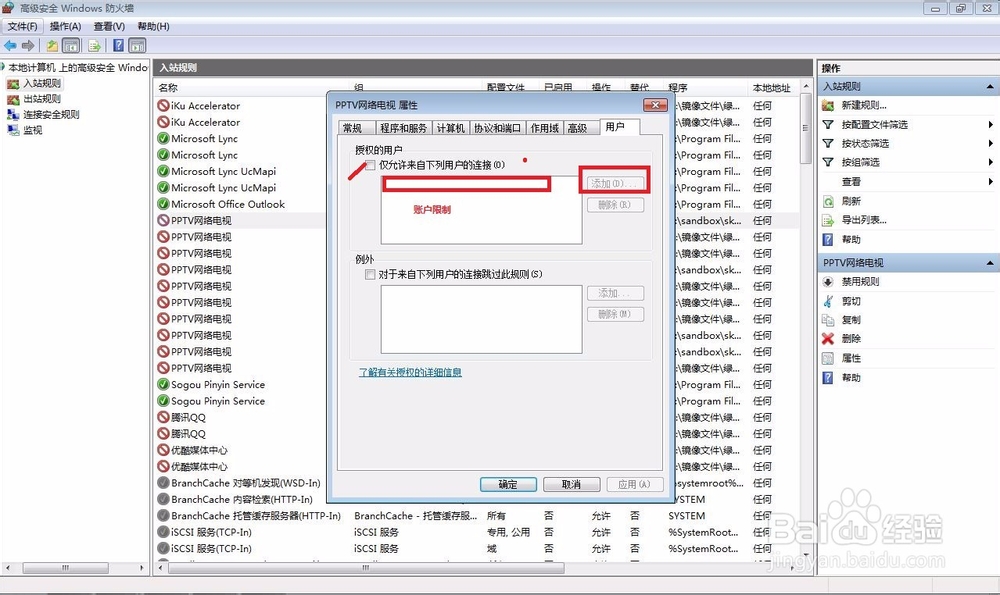The width and height of the screenshot is (1000, 595).
Task: Collapse 入站规则 actions section
Action: 990,86
